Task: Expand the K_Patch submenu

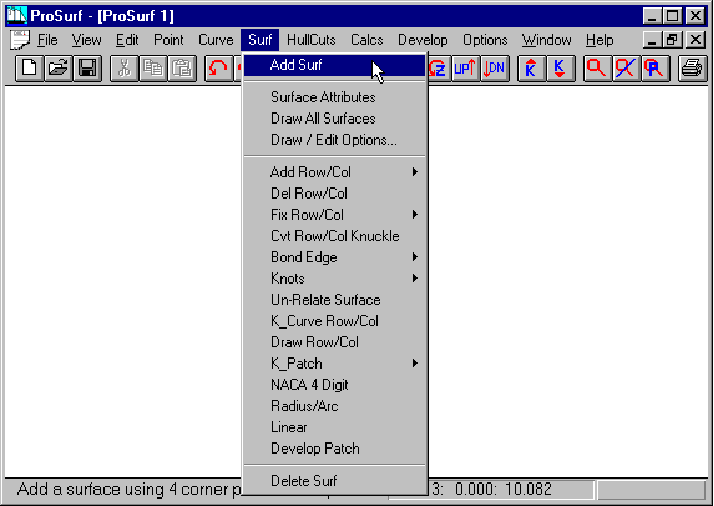Action: (x=335, y=363)
